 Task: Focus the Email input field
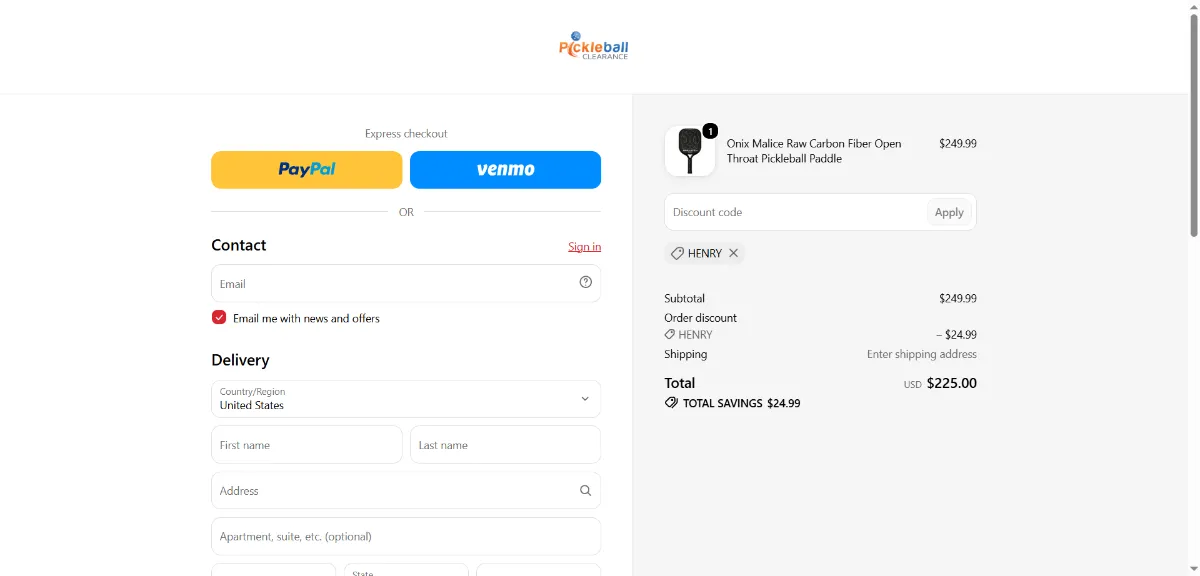pos(406,283)
